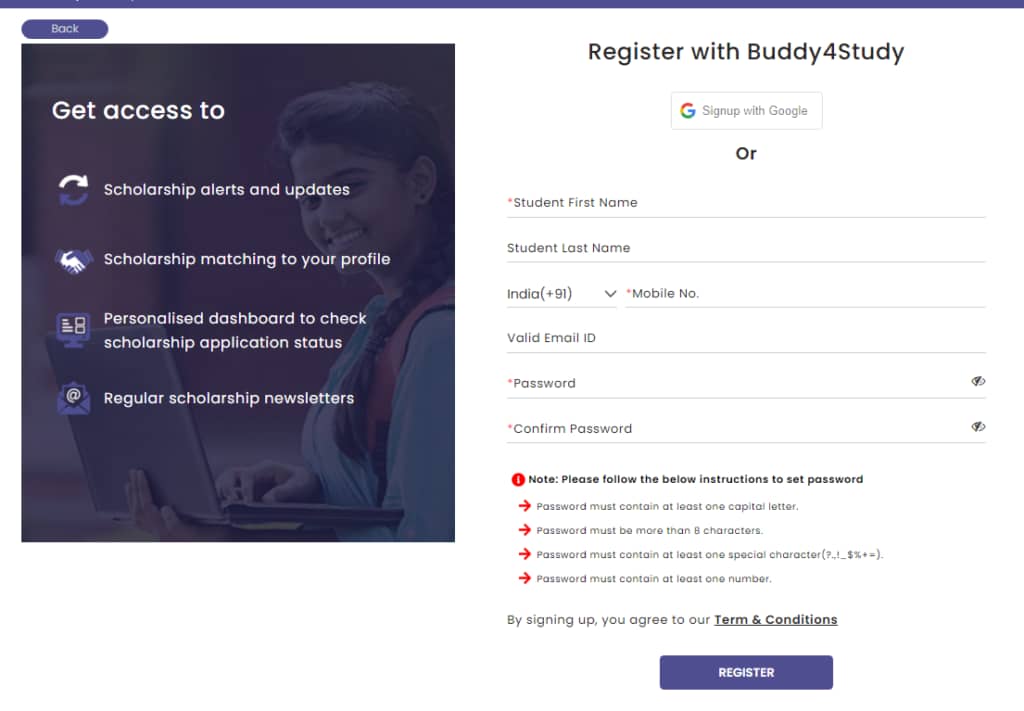
Task: Expand country code list via chevron arrow
Action: point(610,294)
